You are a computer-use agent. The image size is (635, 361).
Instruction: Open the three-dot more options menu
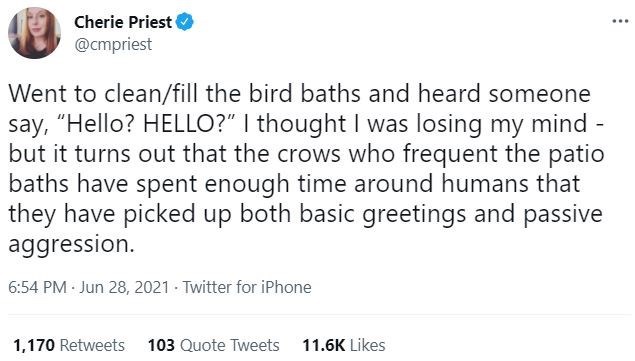620,21
